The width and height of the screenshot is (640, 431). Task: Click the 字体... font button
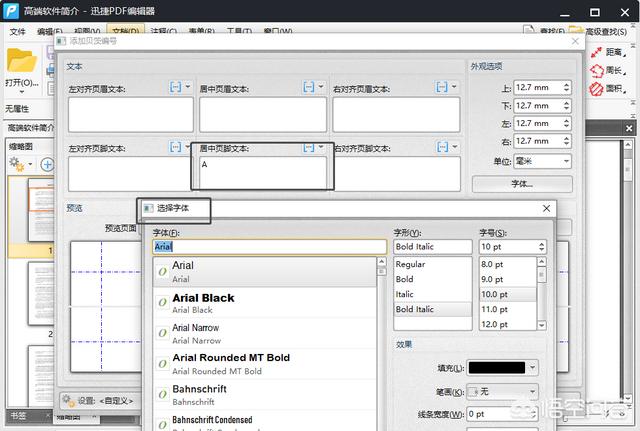click(x=522, y=184)
